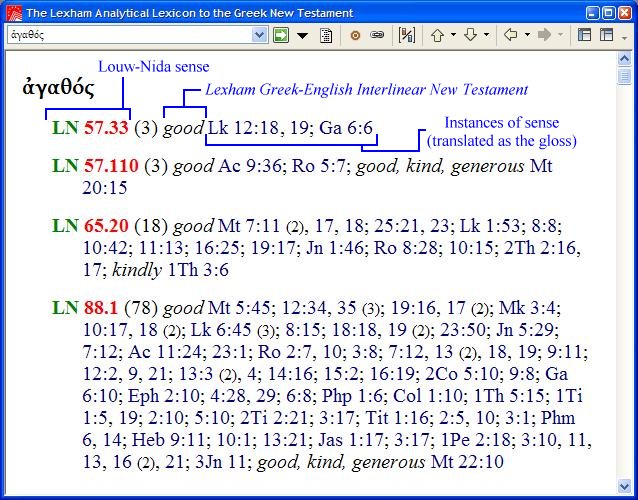The width and height of the screenshot is (638, 500).
Task: Click the Mk 3:4 reference
Action: pyautogui.click(x=529, y=308)
